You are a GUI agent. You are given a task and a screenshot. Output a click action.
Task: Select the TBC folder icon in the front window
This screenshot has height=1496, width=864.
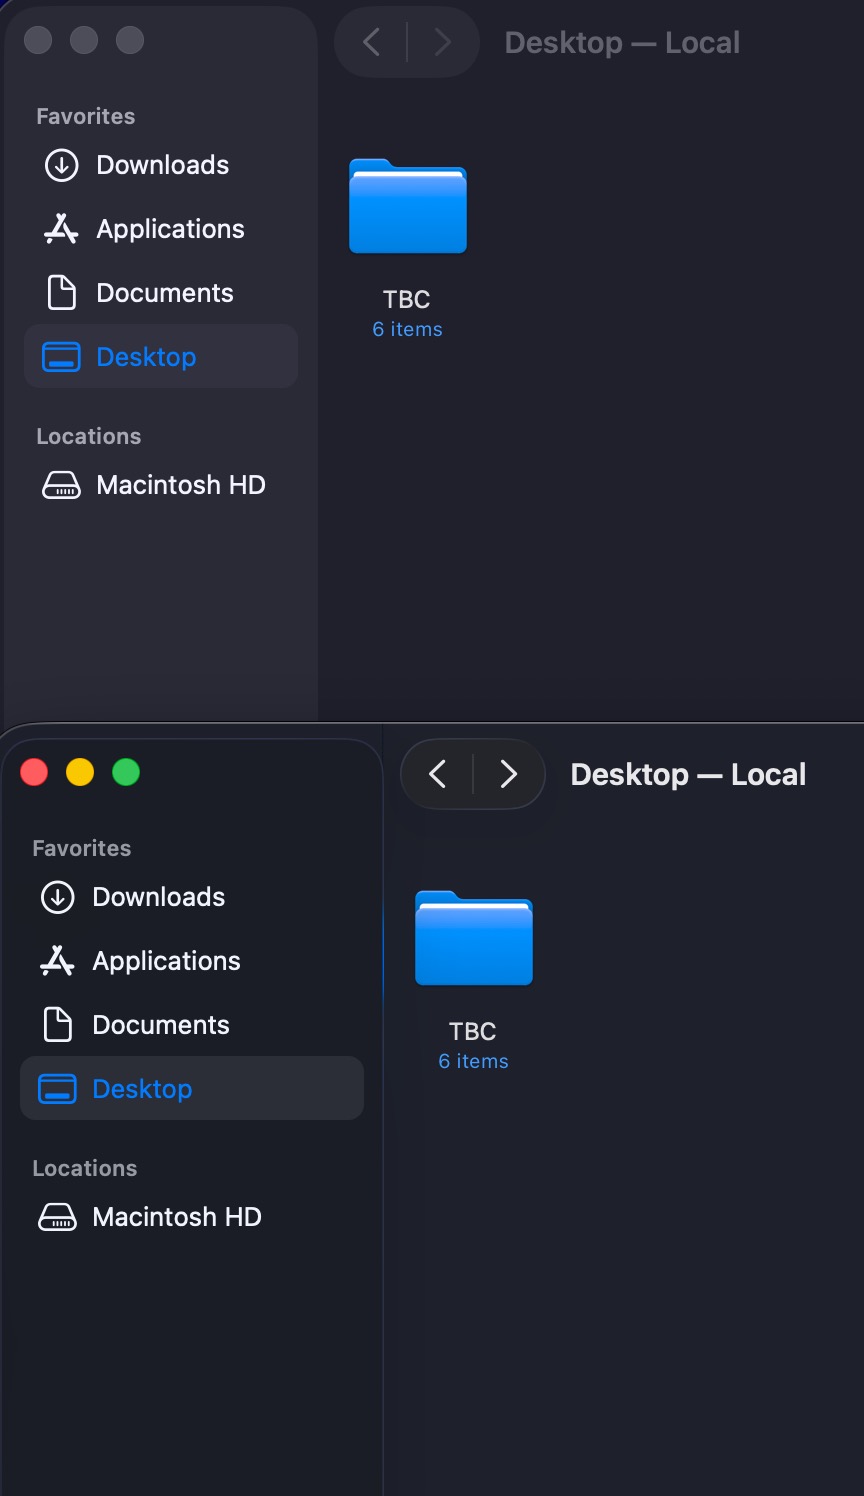click(x=474, y=938)
